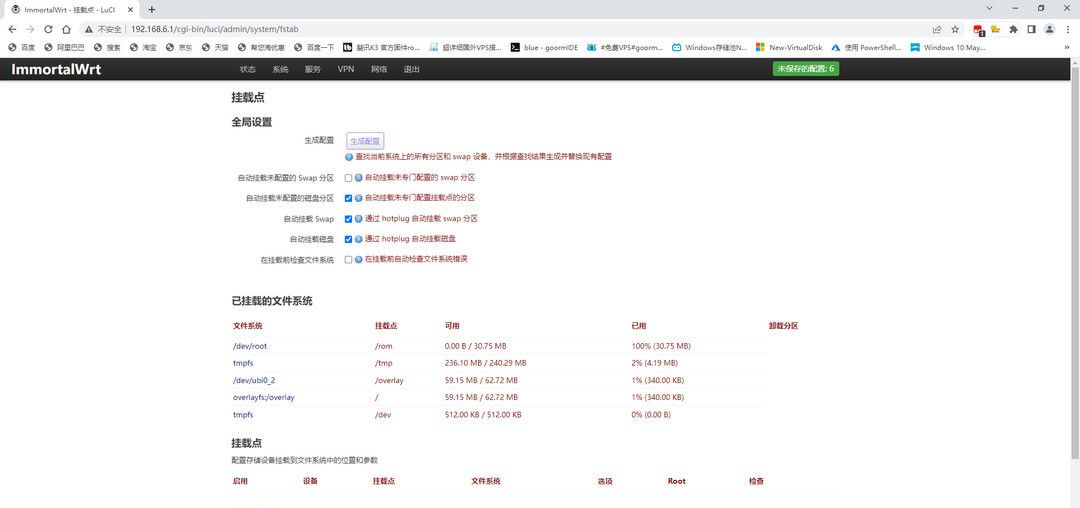This screenshot has height=508, width=1080.
Task: Open a new browser tab with plus
Action: [x=152, y=10]
